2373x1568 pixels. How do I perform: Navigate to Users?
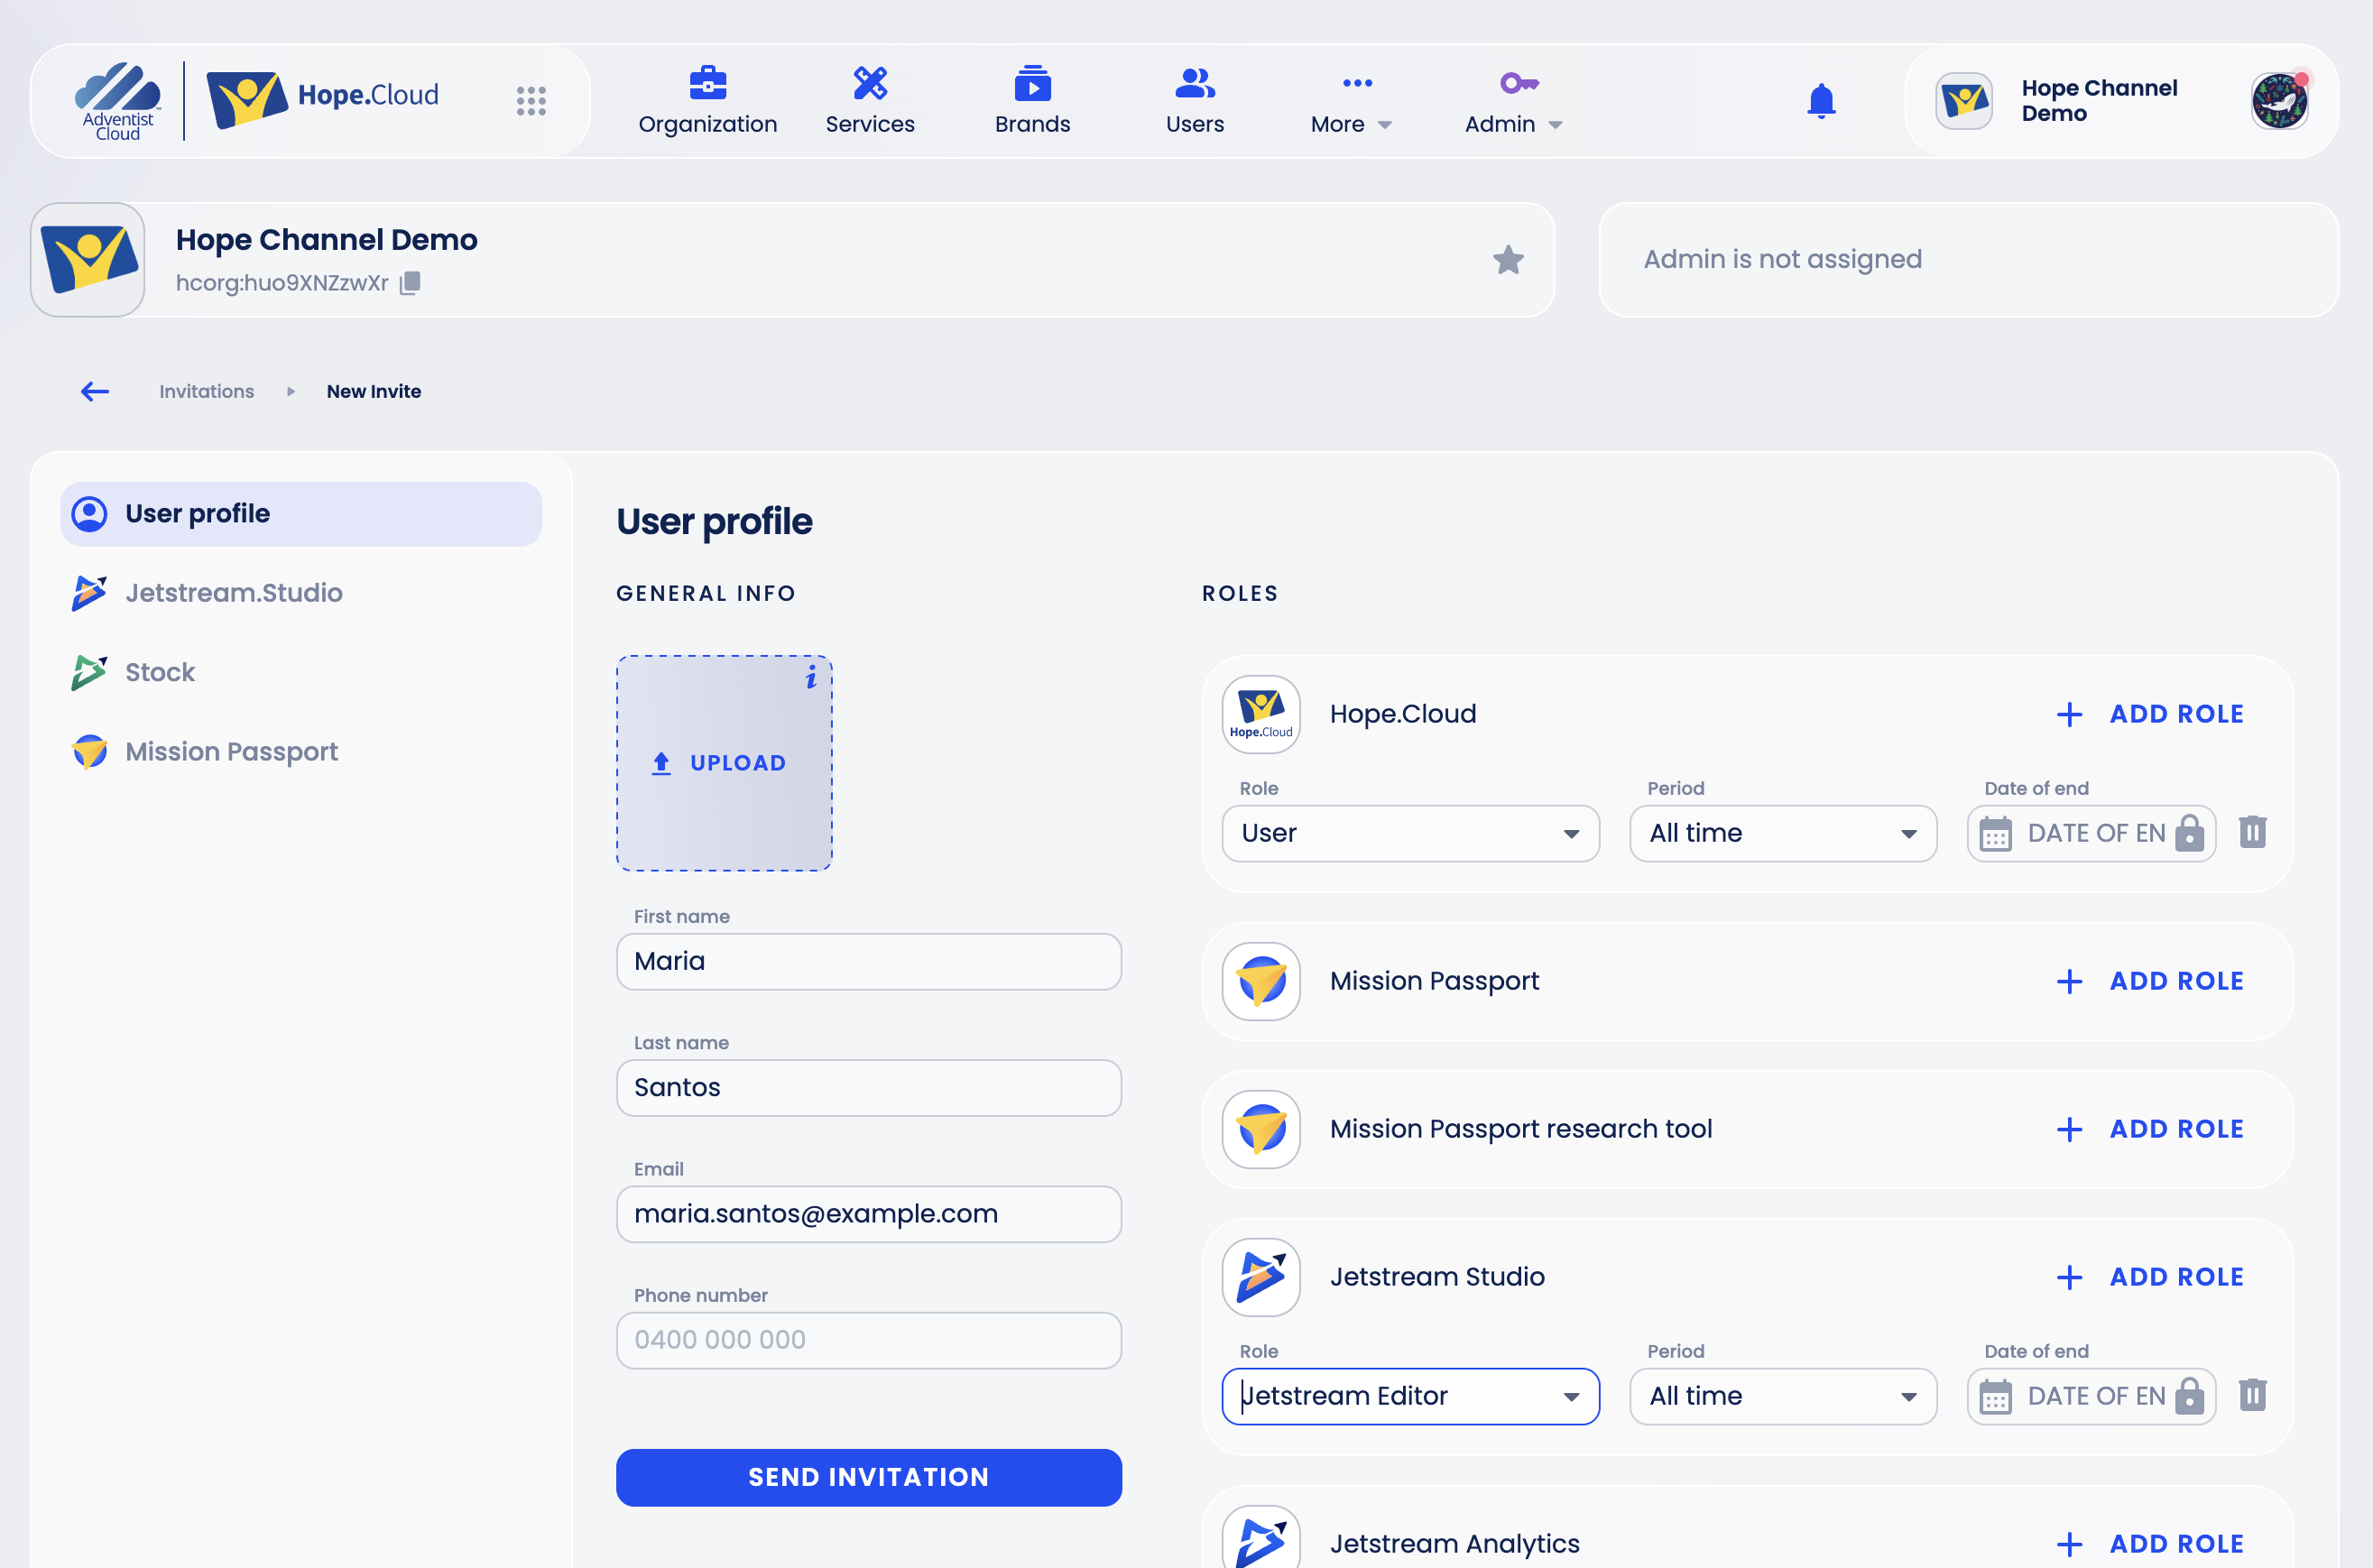click(x=1194, y=101)
